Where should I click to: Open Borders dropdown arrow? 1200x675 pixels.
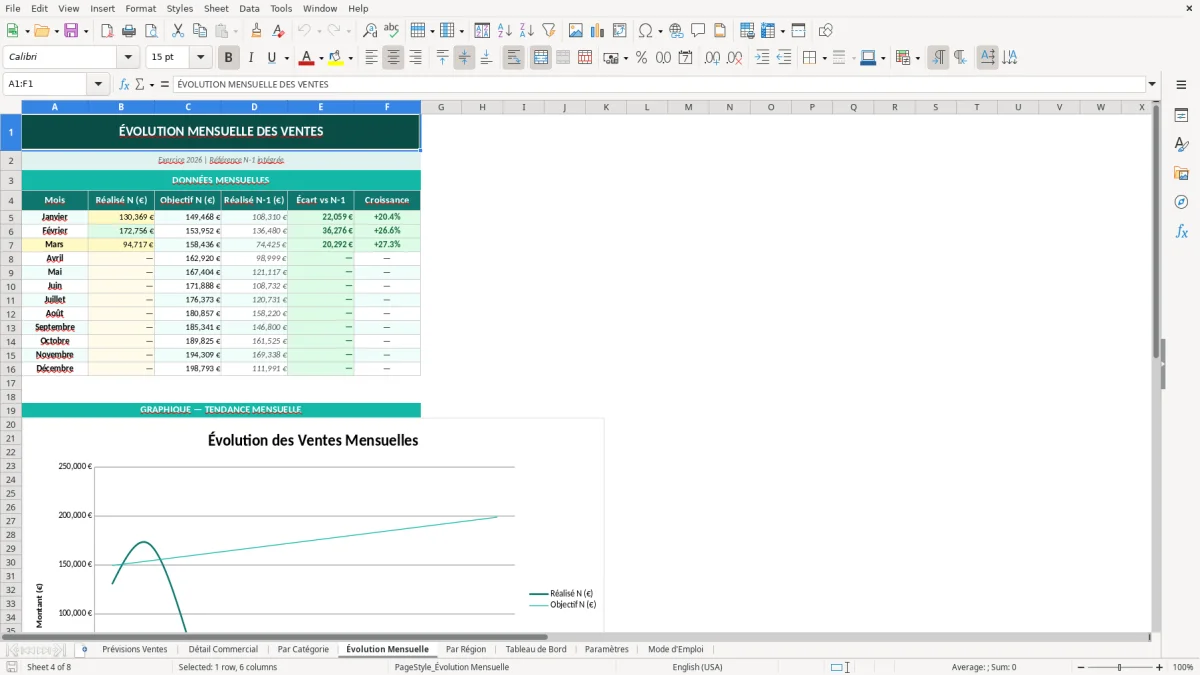tap(824, 58)
